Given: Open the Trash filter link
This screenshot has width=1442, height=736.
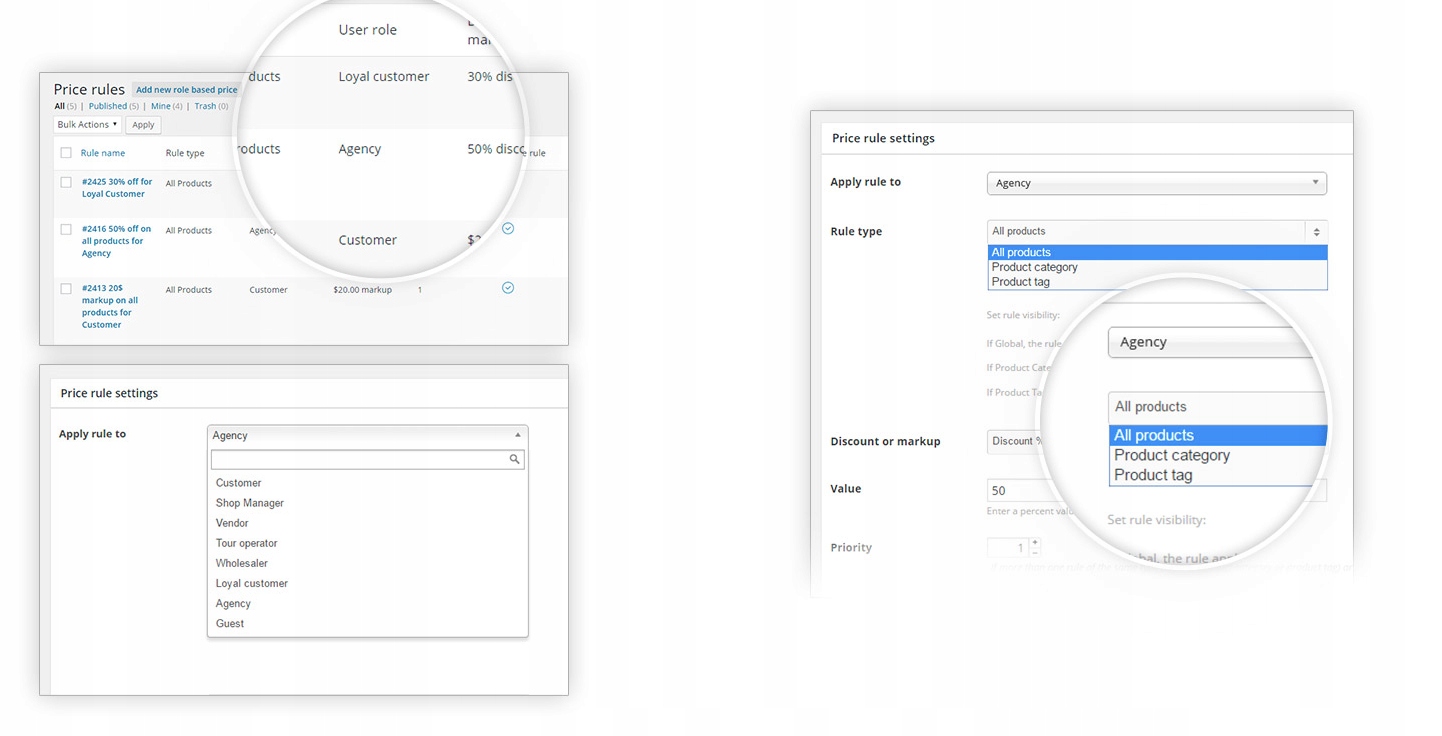Looking at the screenshot, I should coord(205,106).
